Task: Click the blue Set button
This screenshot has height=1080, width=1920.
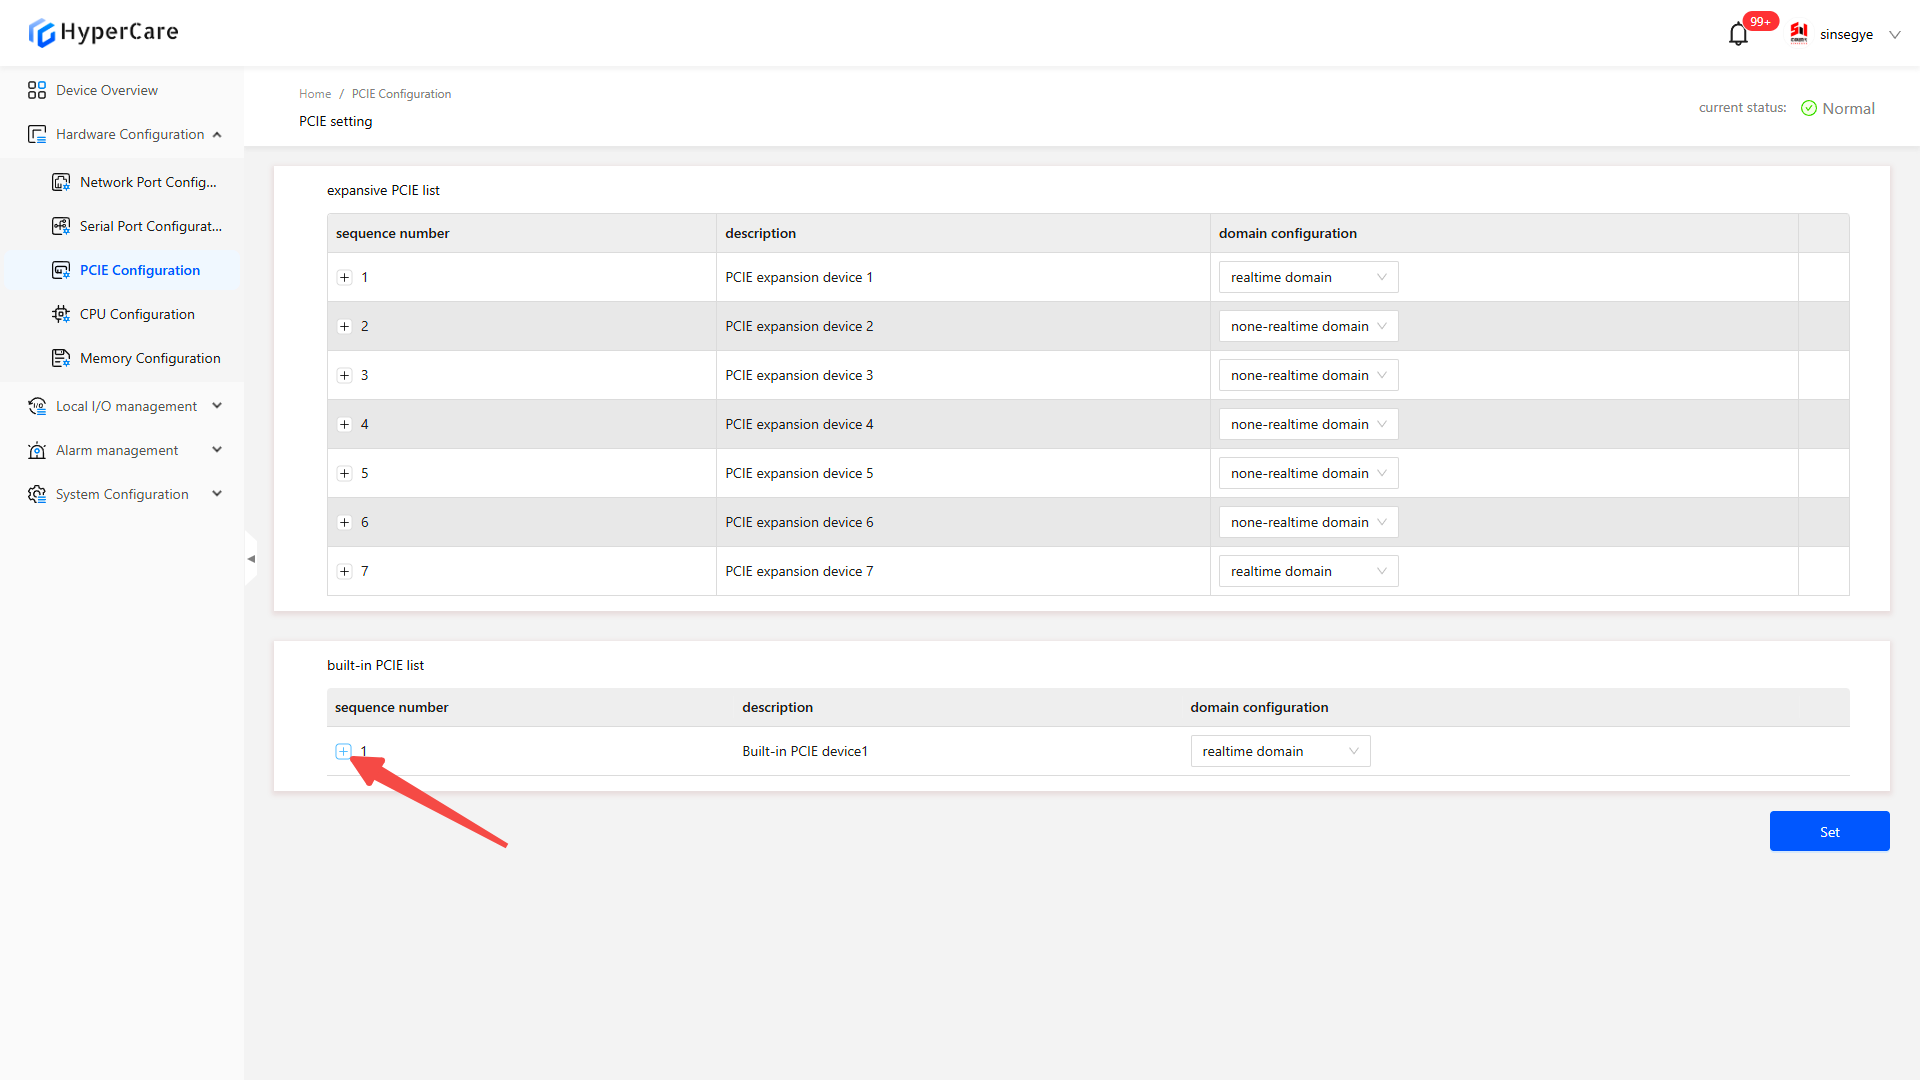Action: tap(1829, 831)
